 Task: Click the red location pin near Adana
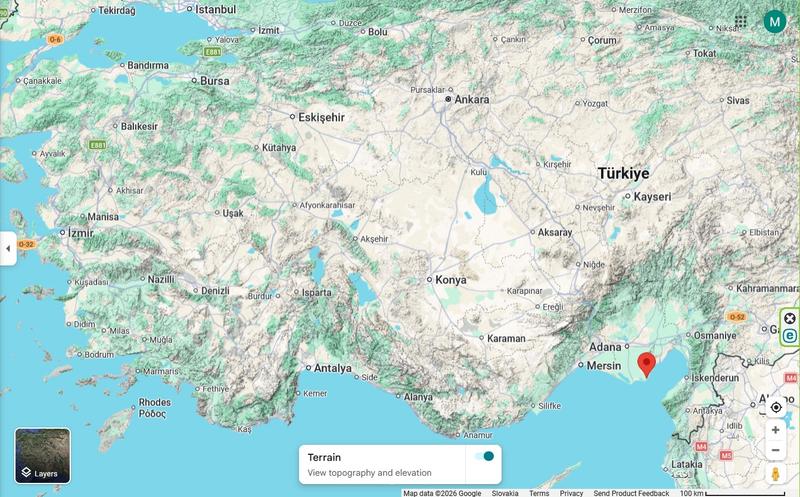646,364
